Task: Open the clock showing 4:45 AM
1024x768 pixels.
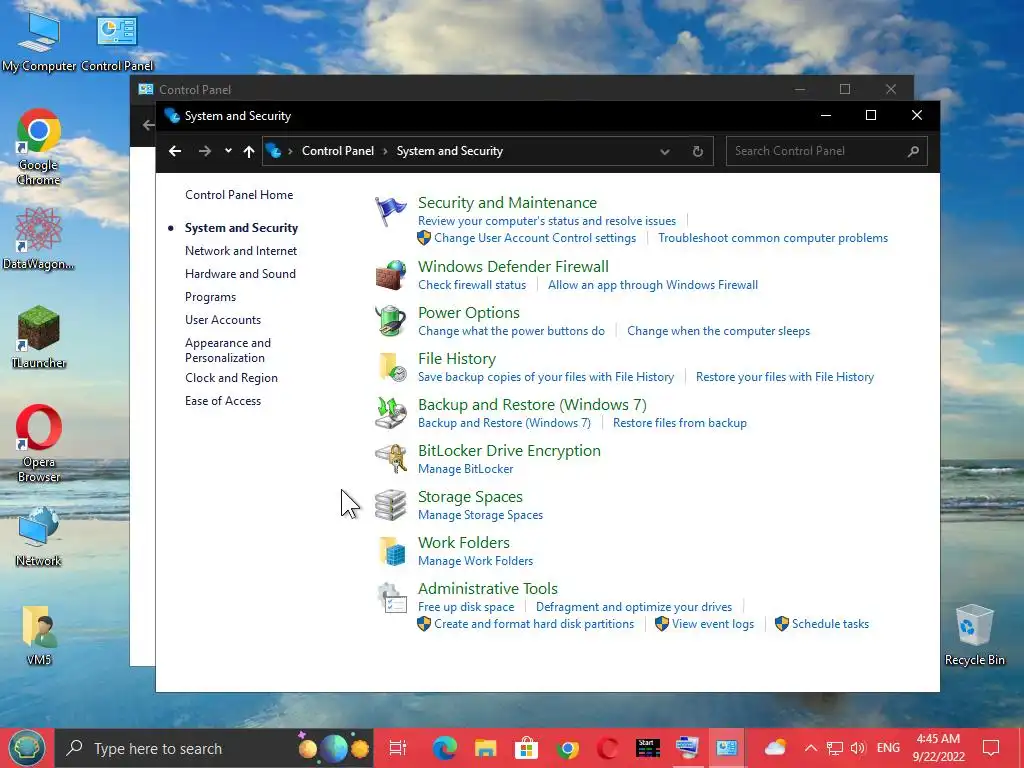Action: point(938,748)
